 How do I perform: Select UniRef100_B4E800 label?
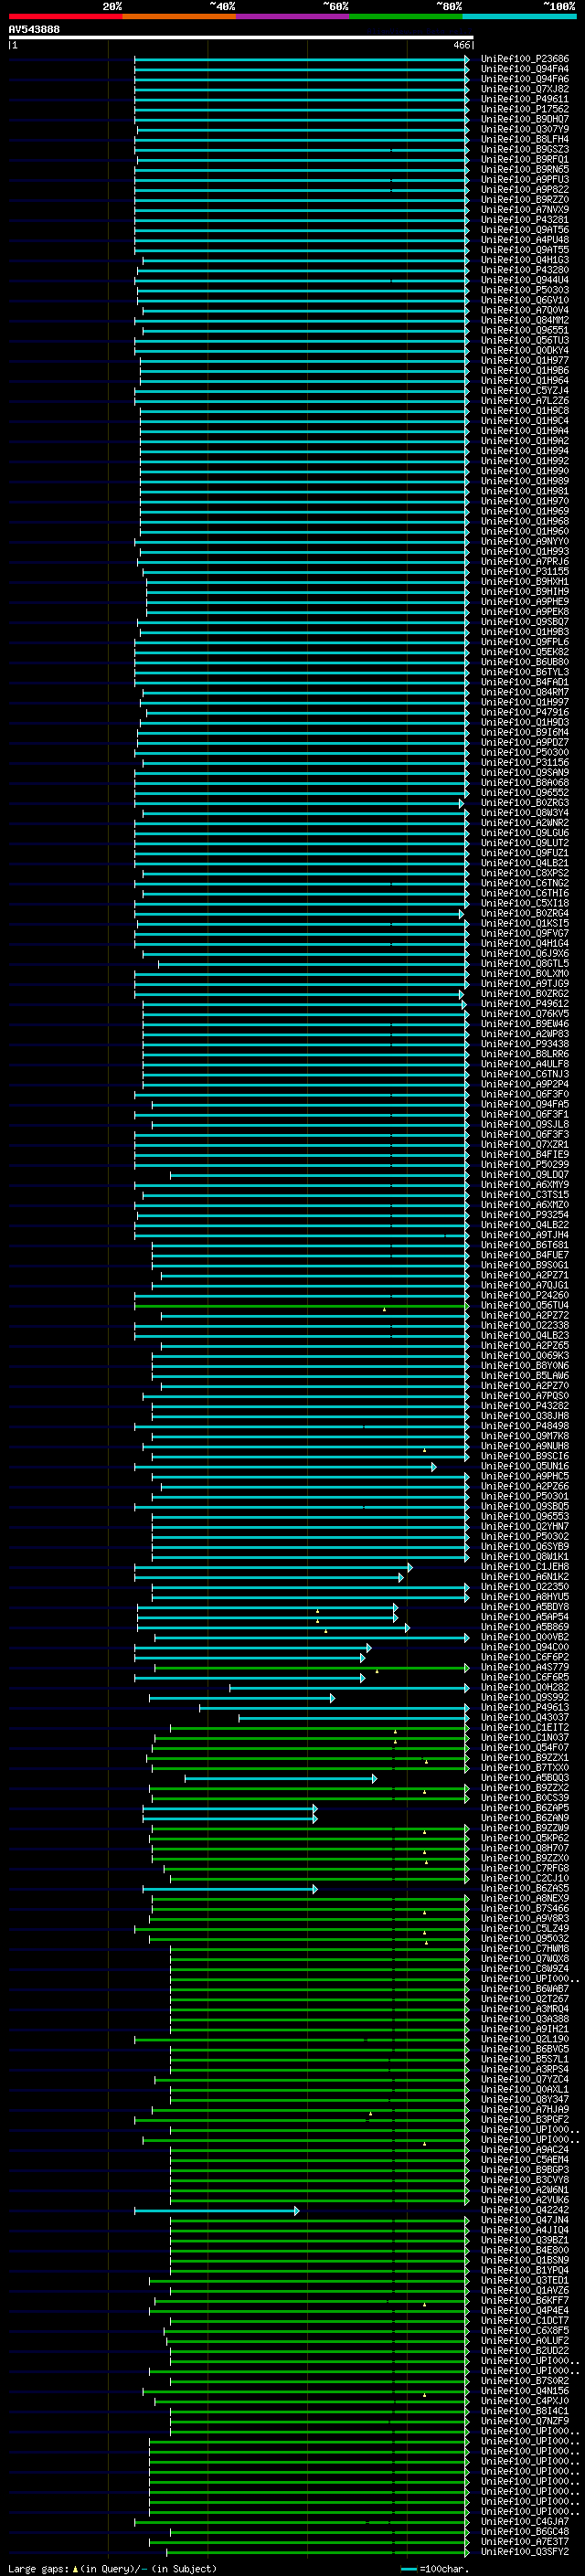[525, 2250]
